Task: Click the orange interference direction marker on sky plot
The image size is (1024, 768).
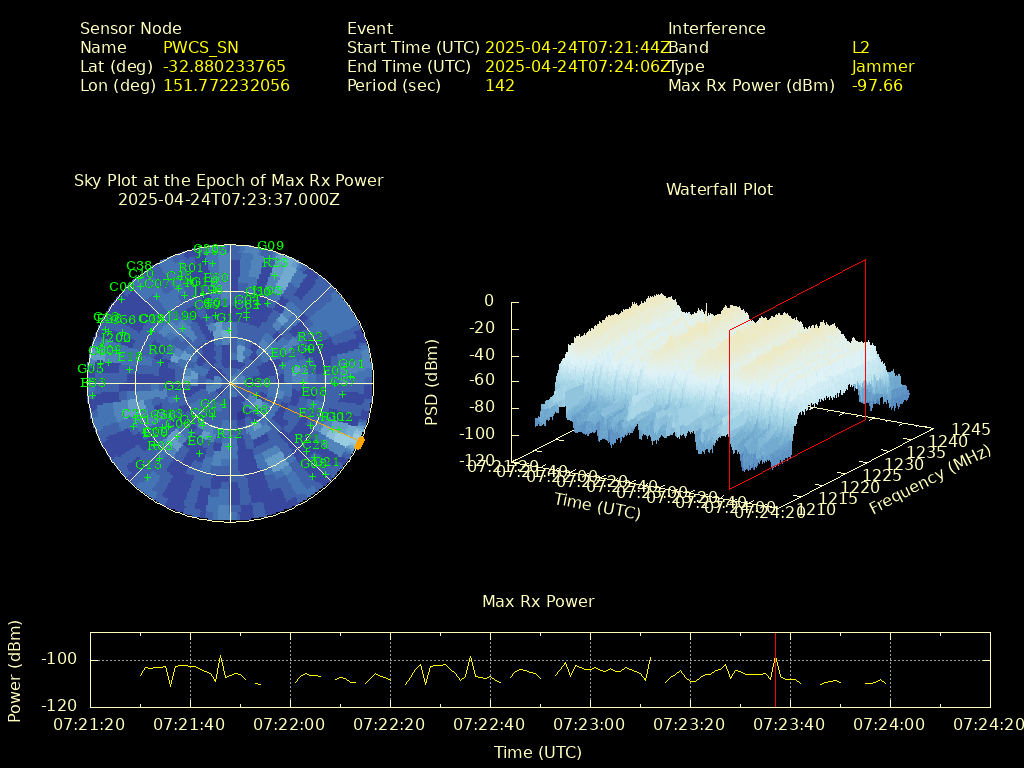Action: coord(359,442)
